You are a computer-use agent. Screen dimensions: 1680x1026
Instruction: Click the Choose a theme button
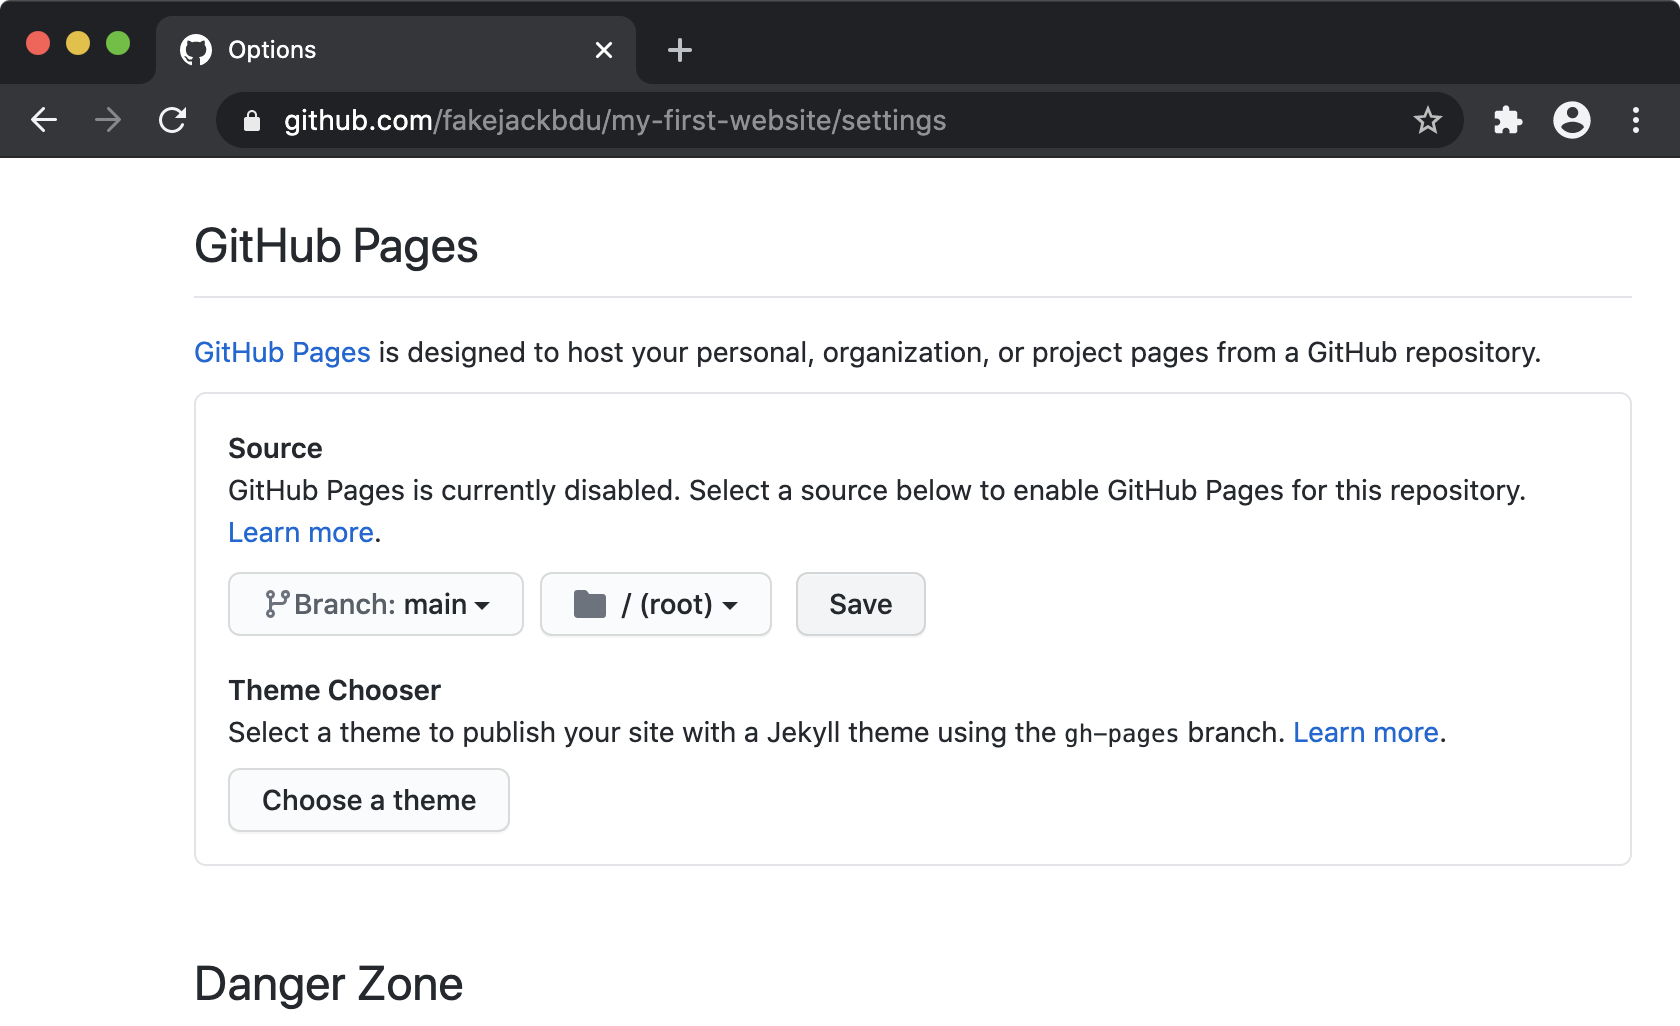click(369, 800)
